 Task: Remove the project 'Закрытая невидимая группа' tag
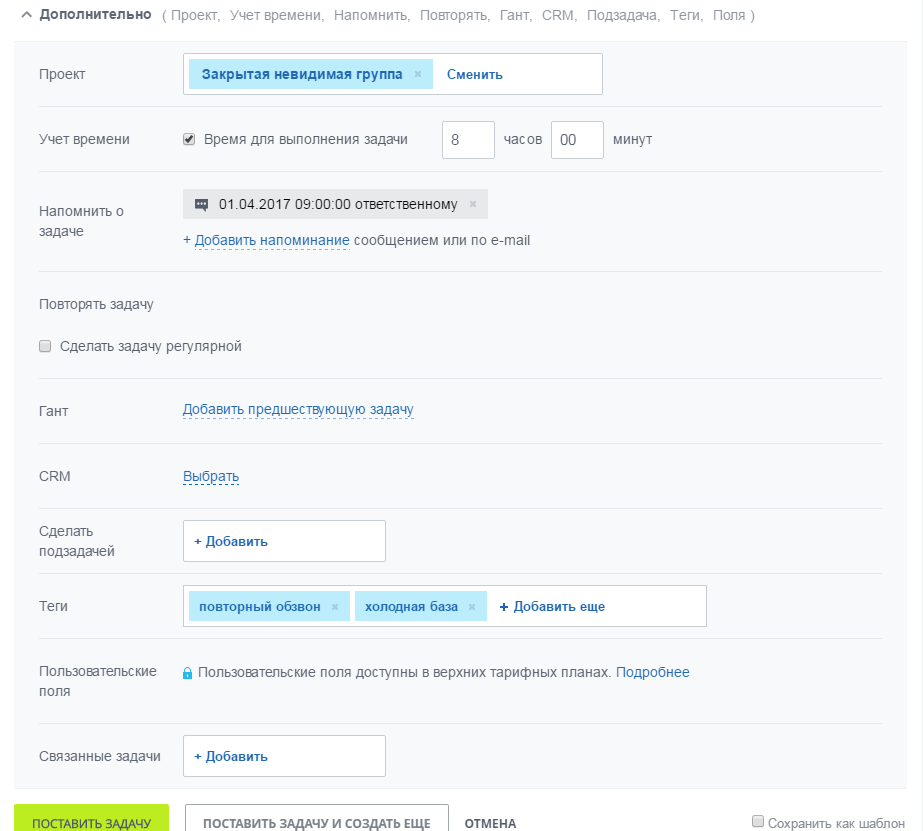tap(418, 74)
